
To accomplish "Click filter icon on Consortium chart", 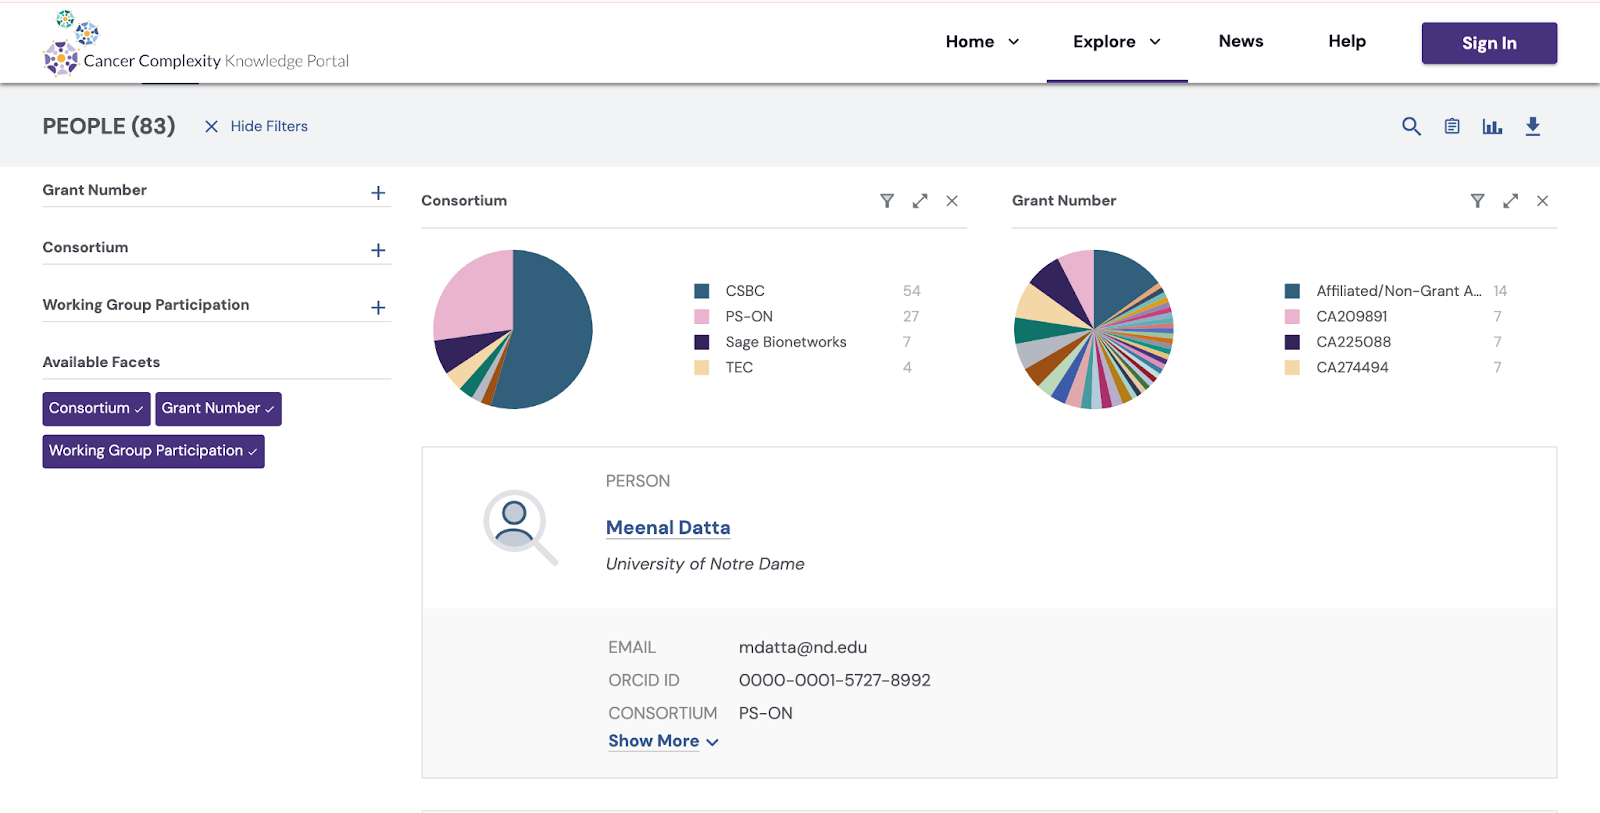I will coord(887,201).
